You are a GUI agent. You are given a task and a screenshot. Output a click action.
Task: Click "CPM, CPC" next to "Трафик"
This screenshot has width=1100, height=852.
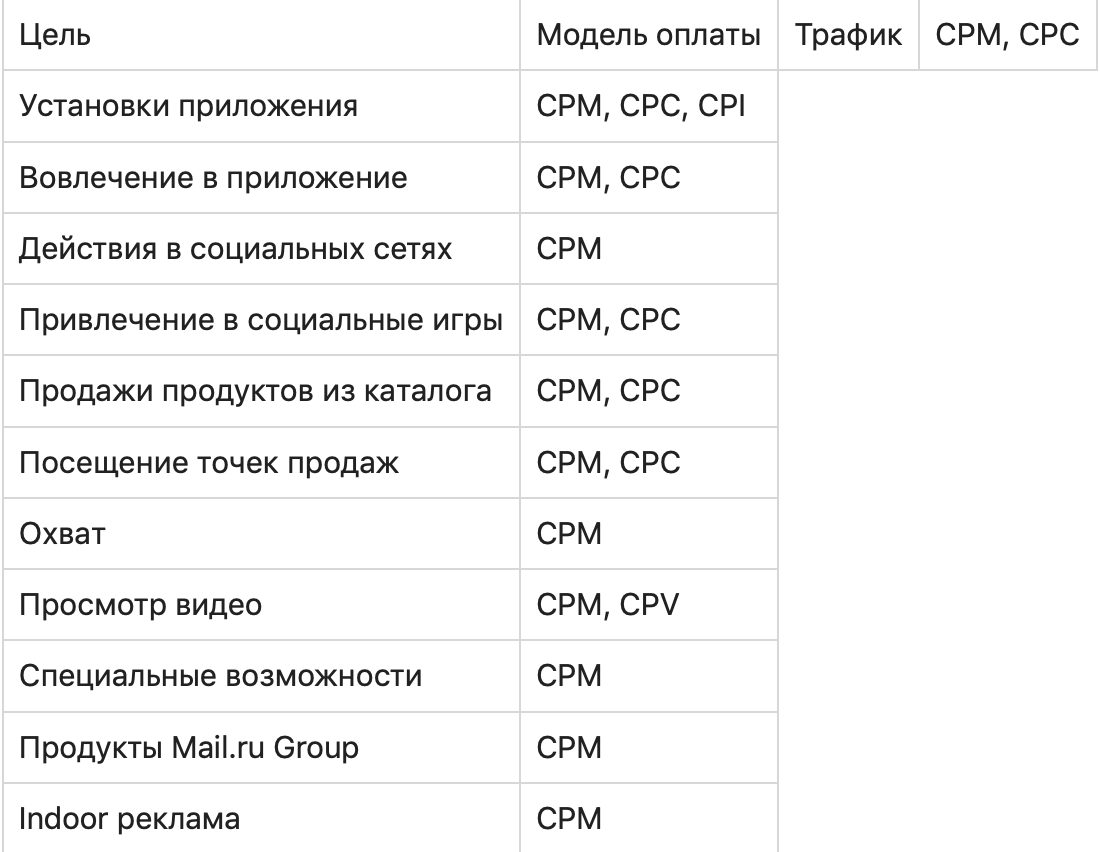[1007, 36]
